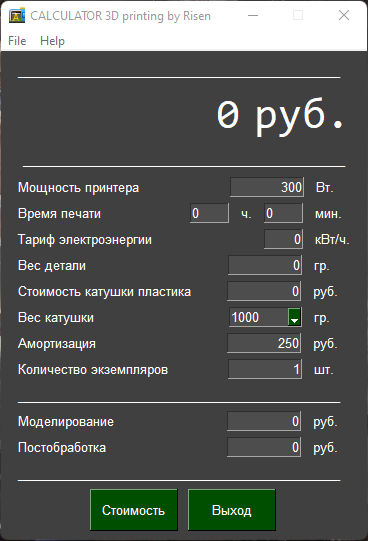Expand the Вес катушки dropdown arrow
The image size is (368, 541).
[294, 317]
